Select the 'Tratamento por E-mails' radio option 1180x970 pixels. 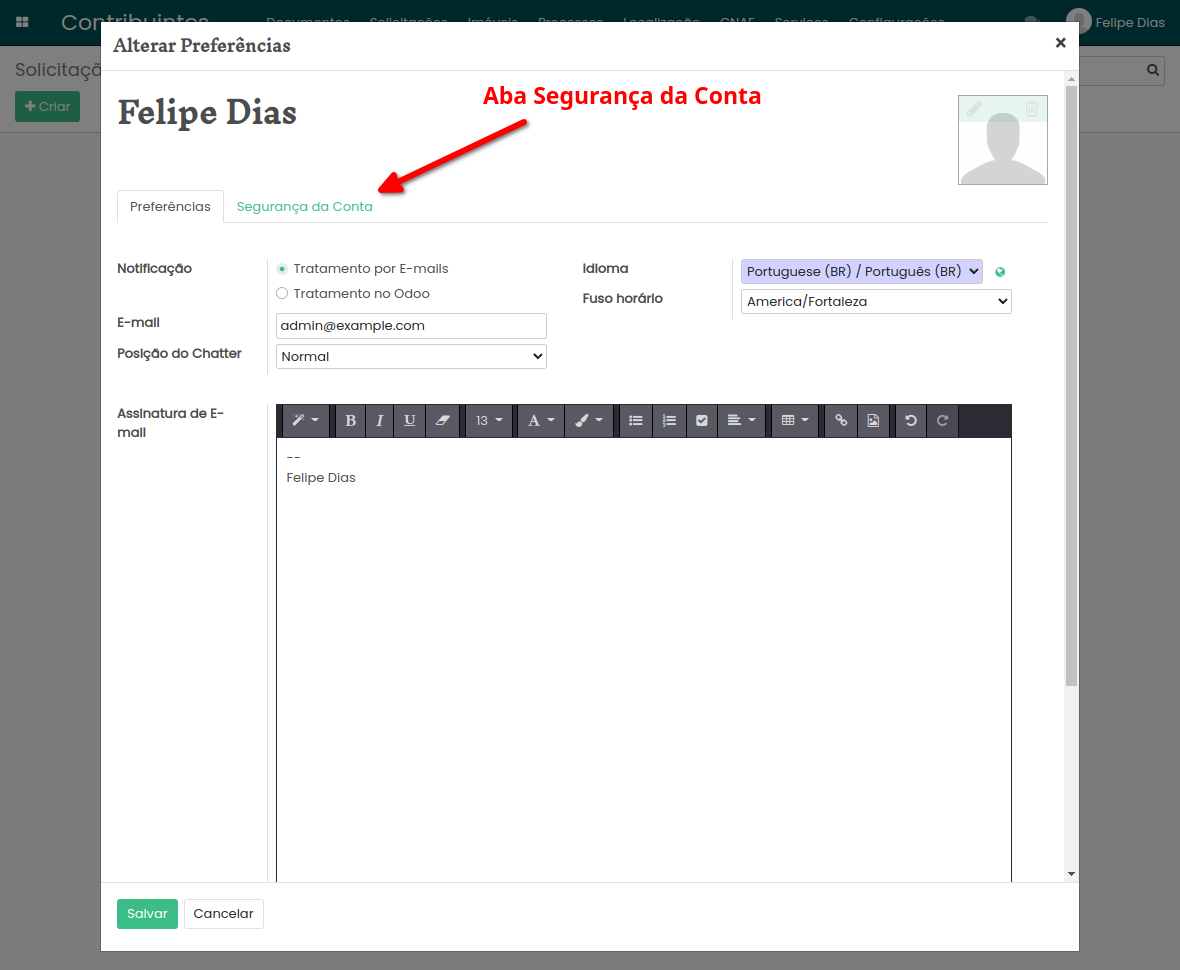282,269
